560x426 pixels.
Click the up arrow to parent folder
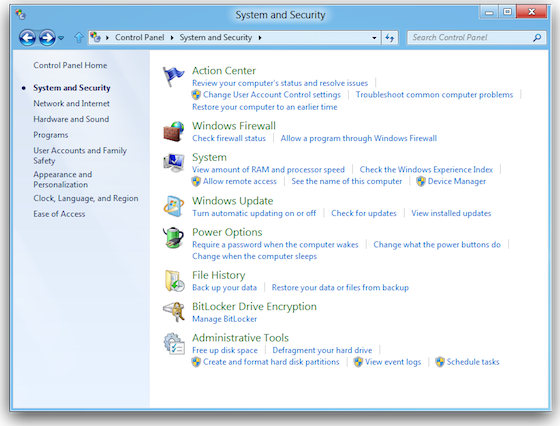pos(79,37)
